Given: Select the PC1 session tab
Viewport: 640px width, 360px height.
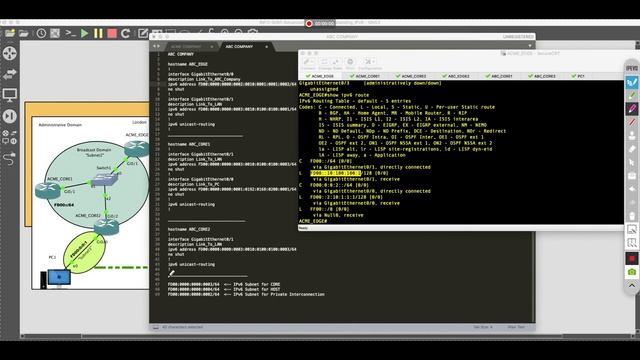Looking at the screenshot, I should tap(578, 76).
